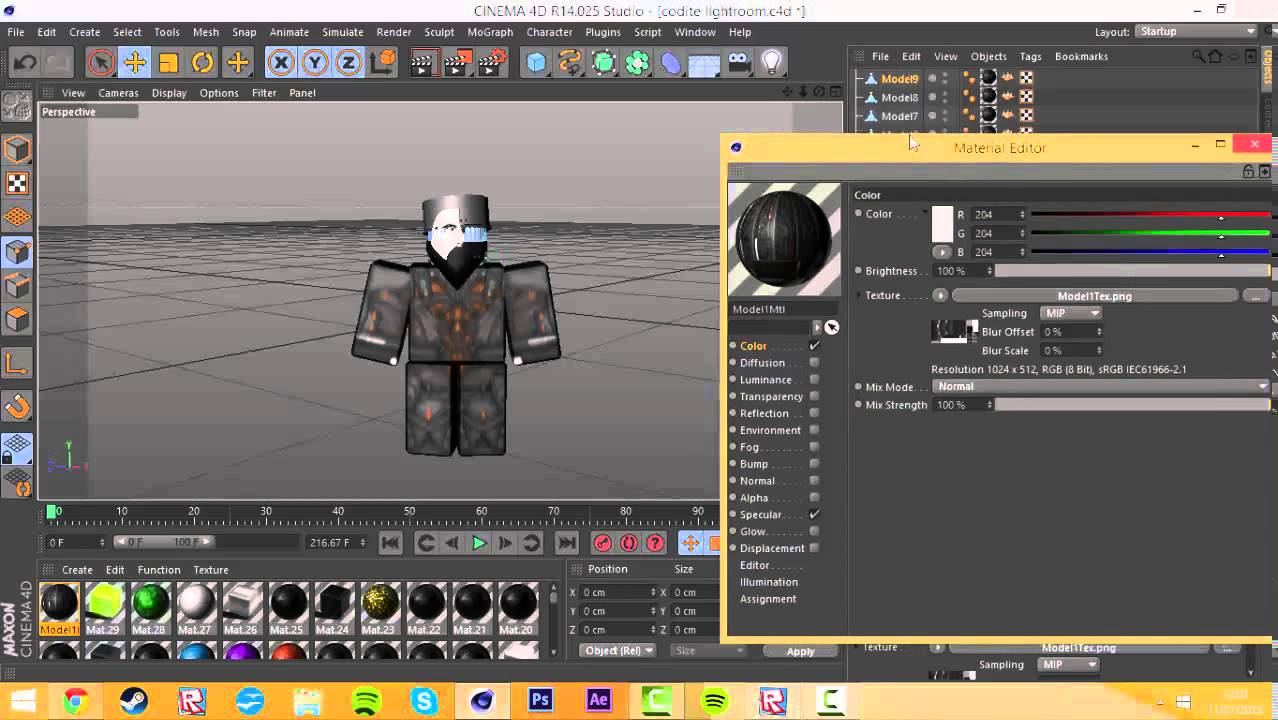Click the white Color swatch
Viewport: 1278px width, 720px height.
(942, 224)
